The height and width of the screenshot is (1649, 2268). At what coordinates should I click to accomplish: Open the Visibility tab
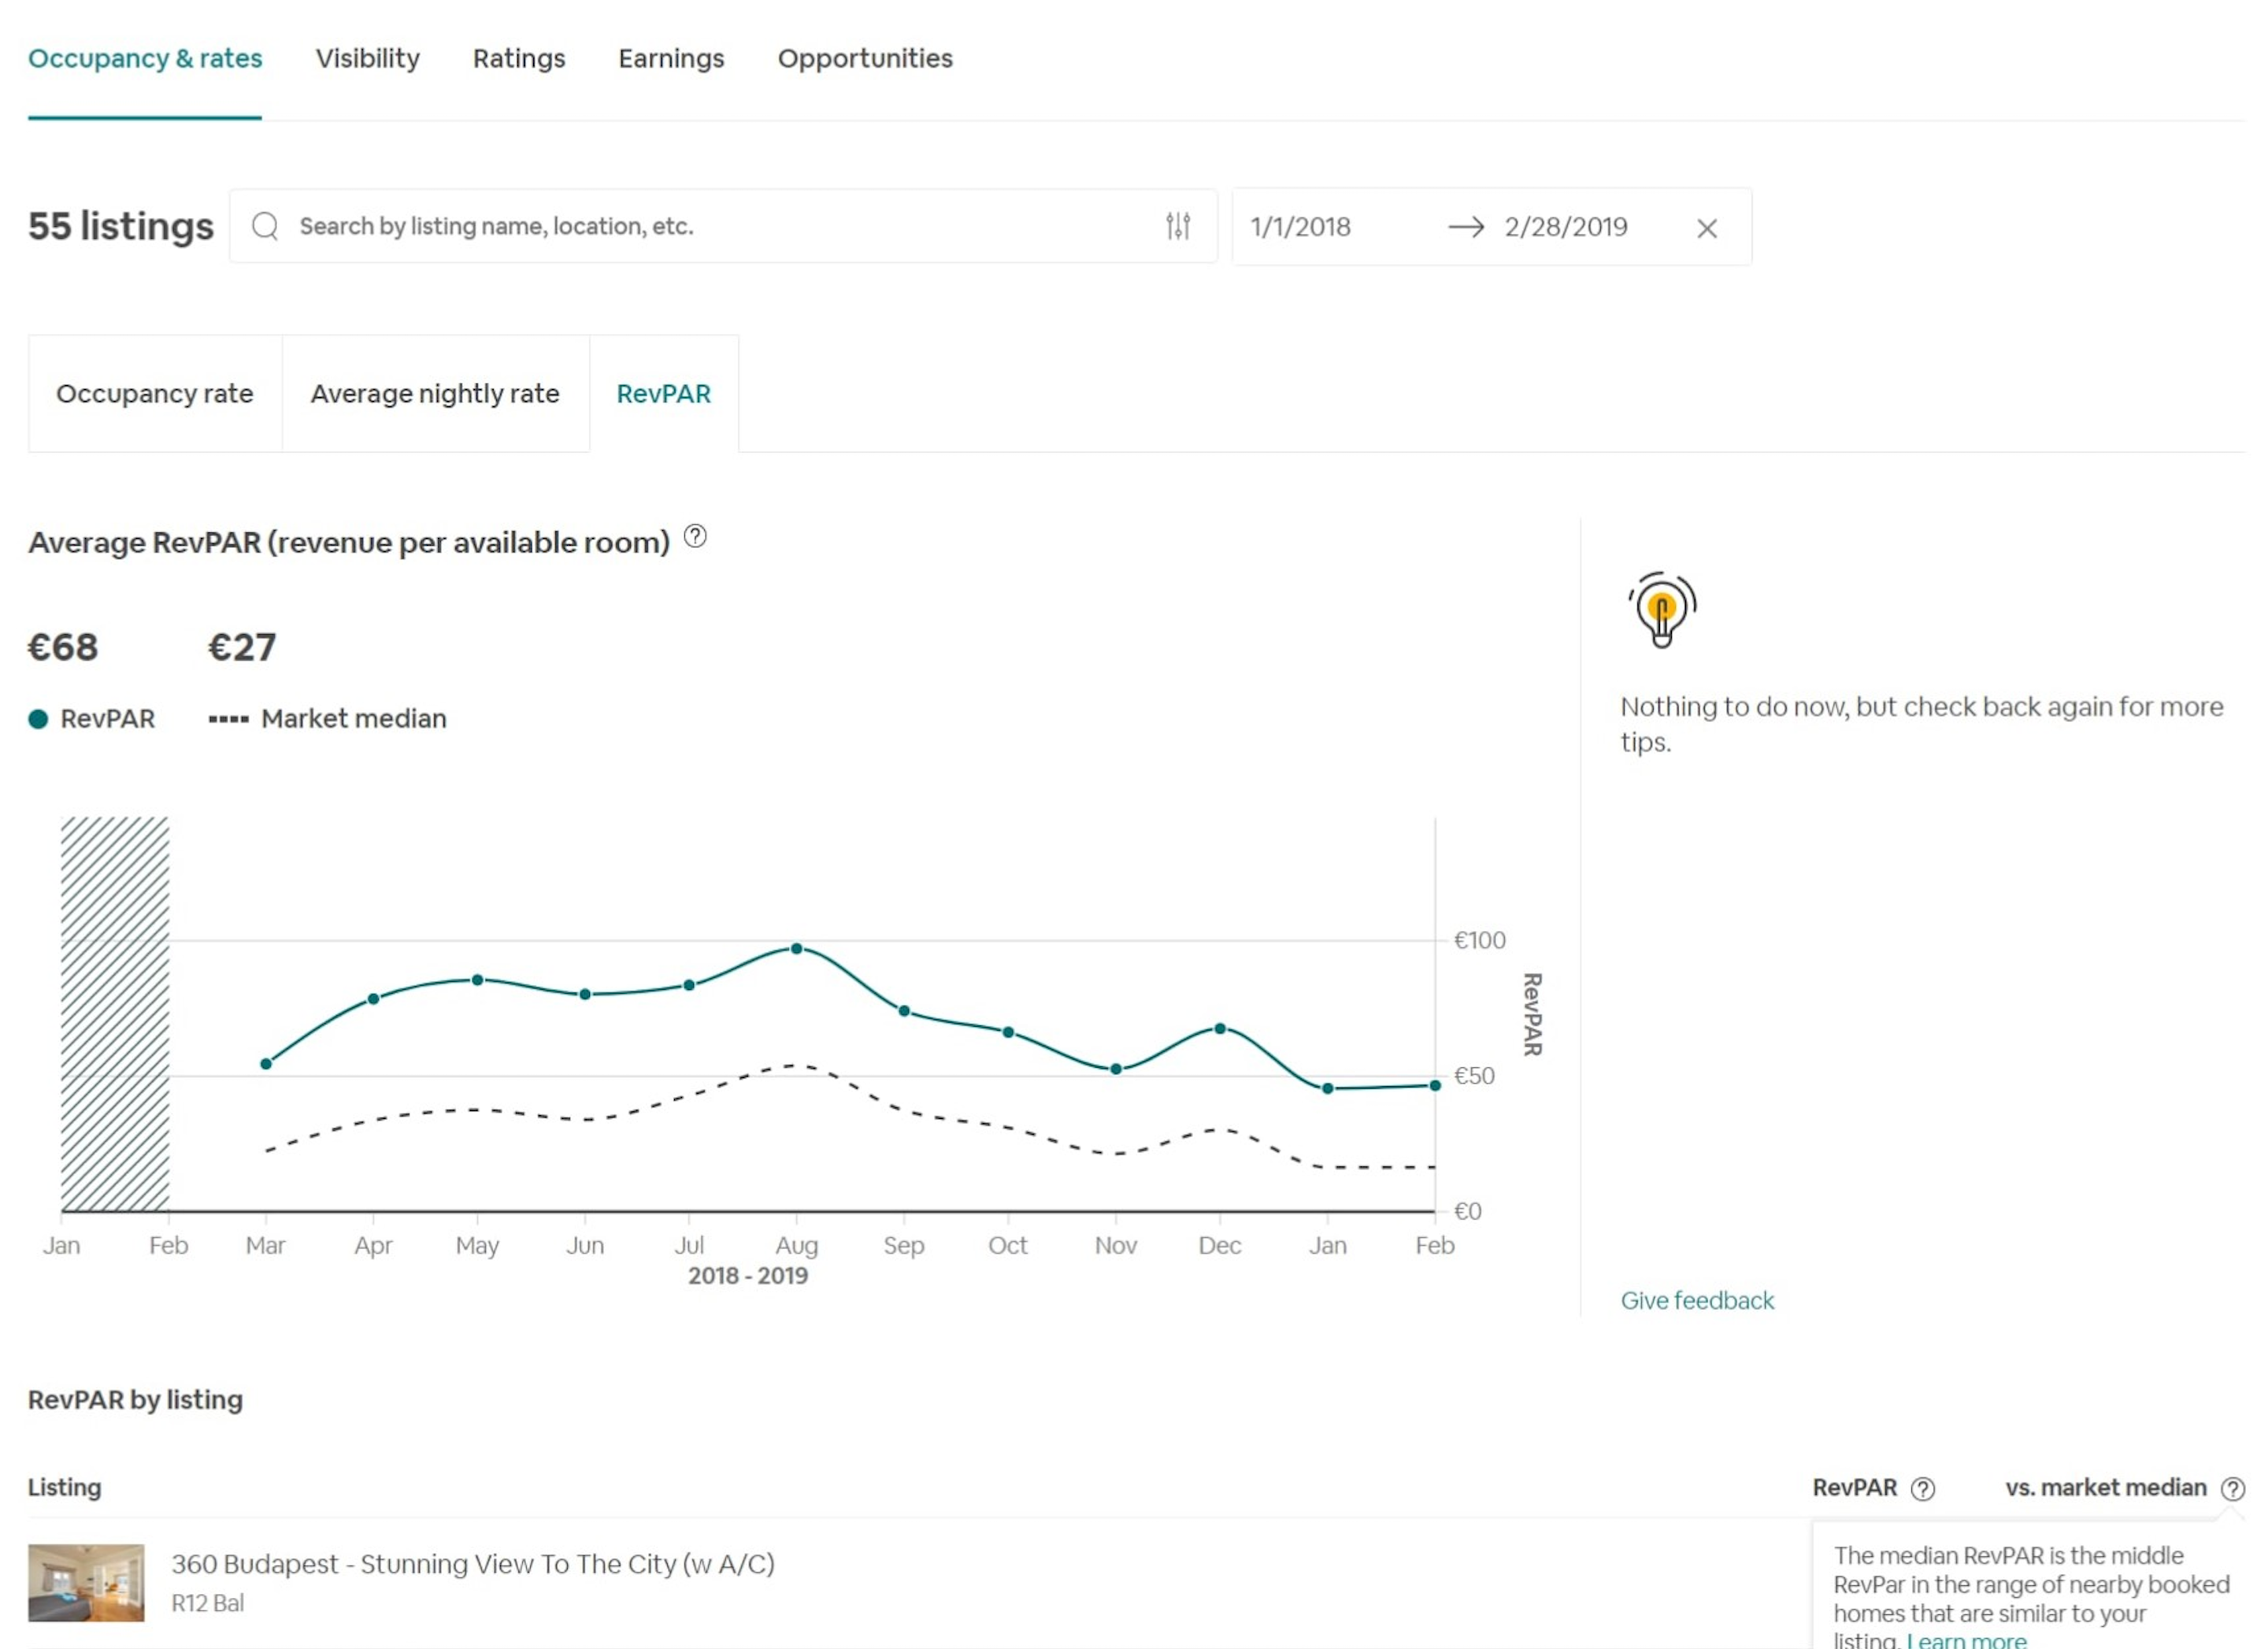[x=367, y=58]
